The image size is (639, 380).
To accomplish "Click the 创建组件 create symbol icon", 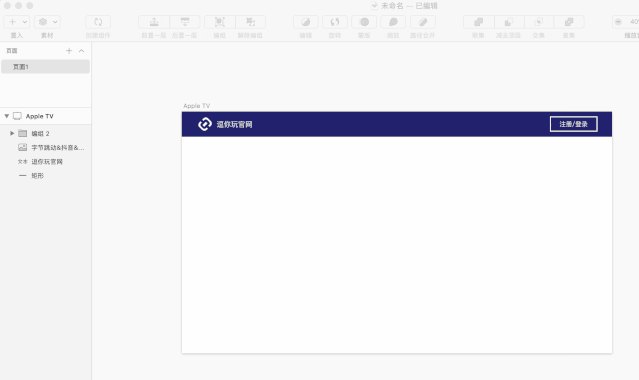I will pos(98,22).
